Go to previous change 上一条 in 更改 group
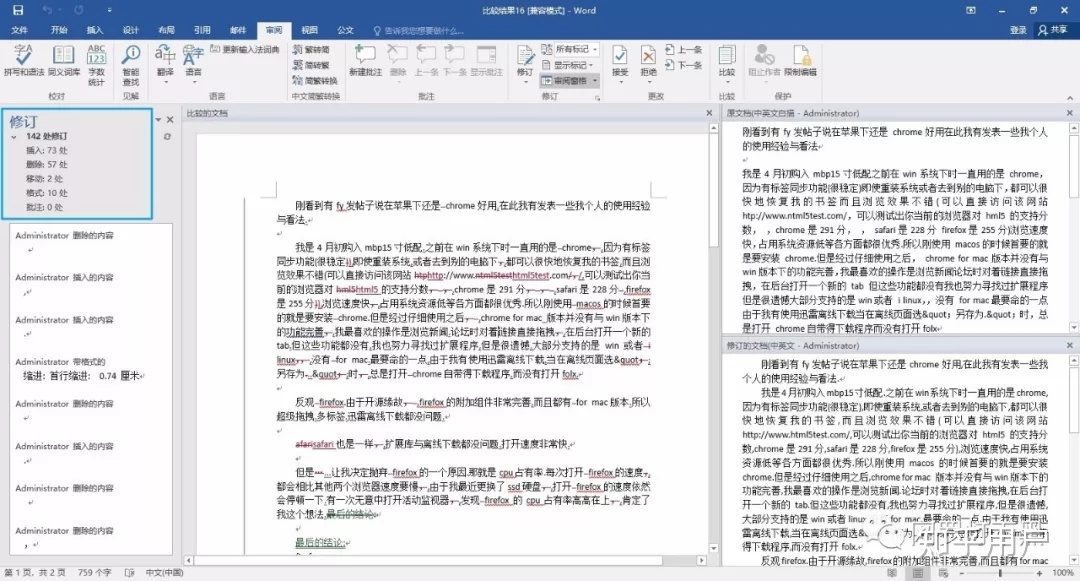1080x581 pixels. tap(683, 50)
